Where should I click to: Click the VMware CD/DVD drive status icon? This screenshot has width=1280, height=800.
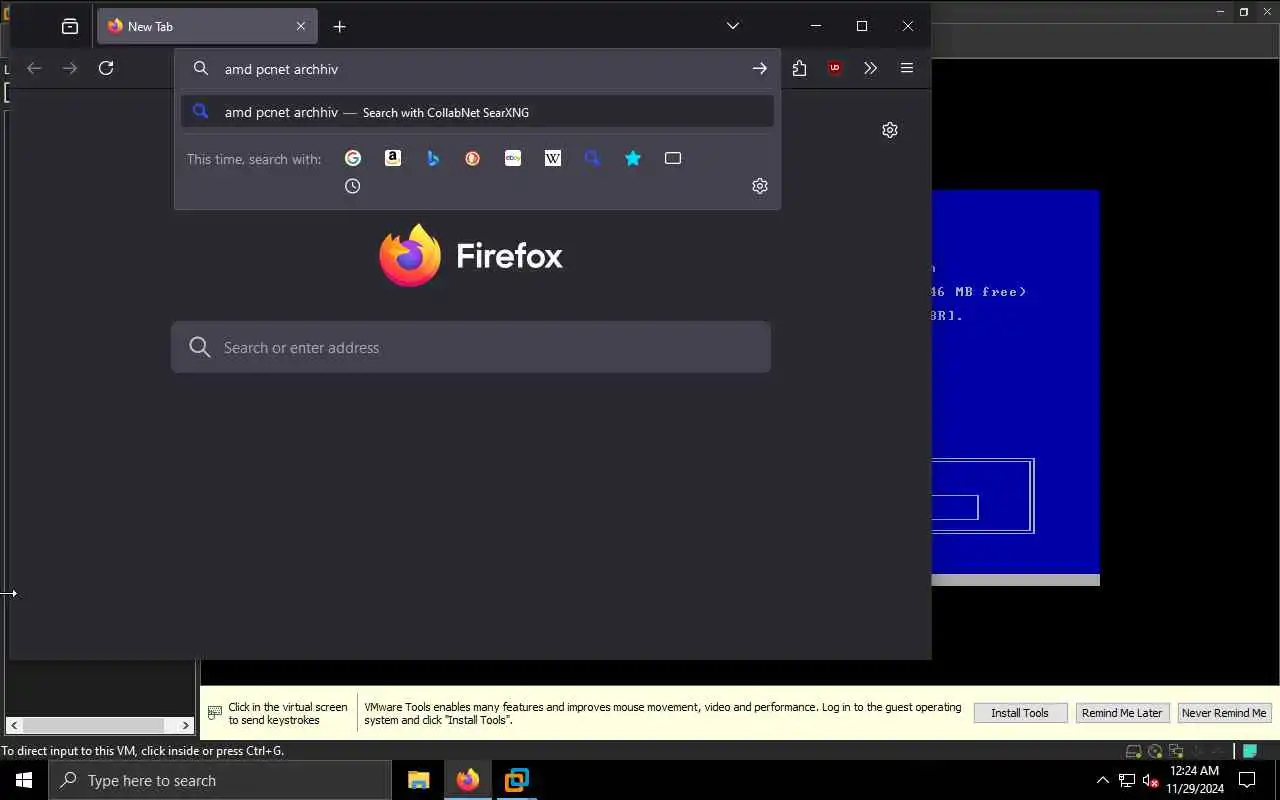(1155, 751)
